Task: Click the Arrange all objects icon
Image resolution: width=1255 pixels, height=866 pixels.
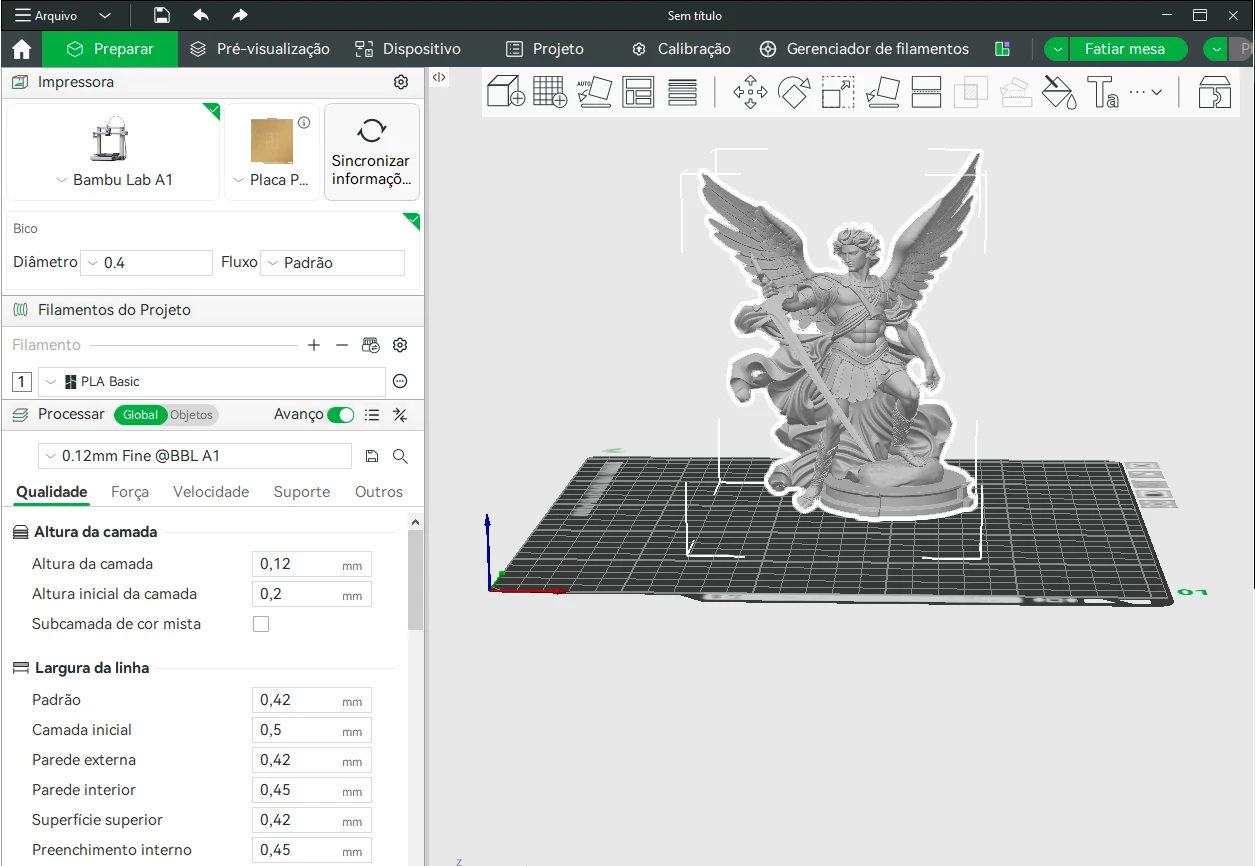Action: 638,92
